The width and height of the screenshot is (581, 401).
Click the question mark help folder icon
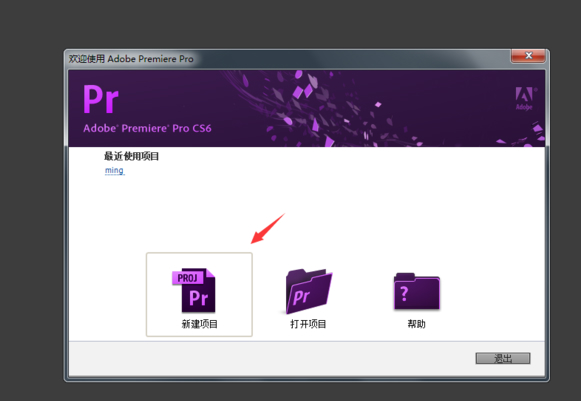click(417, 291)
